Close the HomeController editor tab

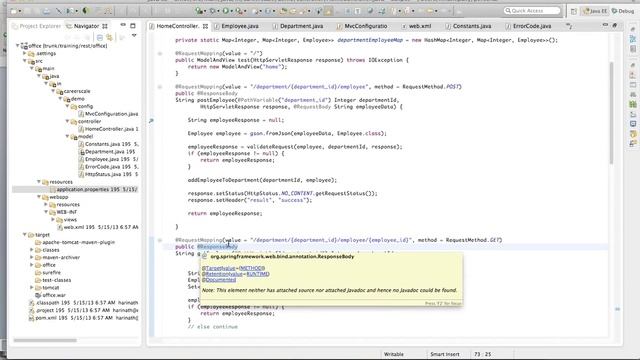(205, 26)
